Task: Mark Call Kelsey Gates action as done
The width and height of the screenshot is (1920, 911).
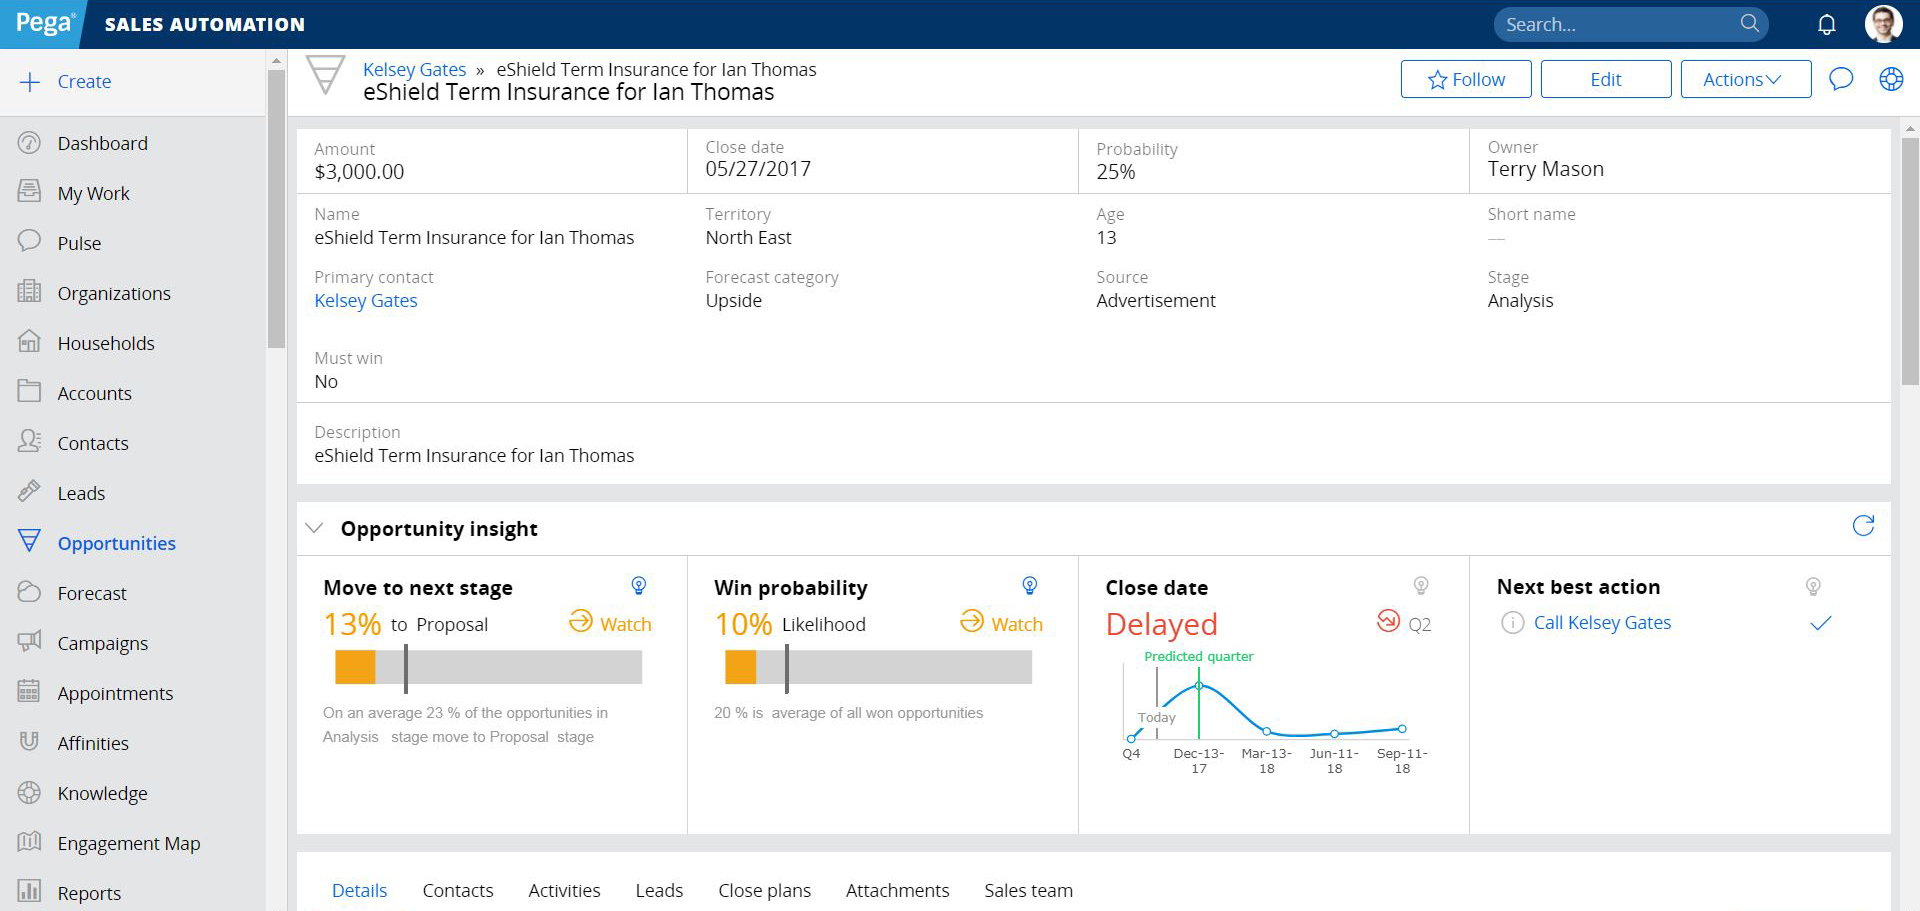Action: [1820, 623]
